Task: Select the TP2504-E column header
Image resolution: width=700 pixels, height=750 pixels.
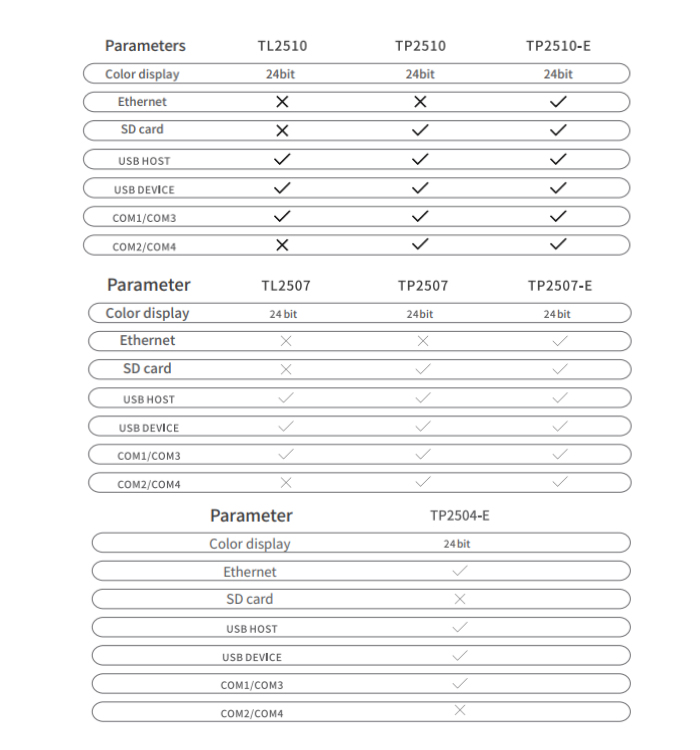Action: click(459, 516)
